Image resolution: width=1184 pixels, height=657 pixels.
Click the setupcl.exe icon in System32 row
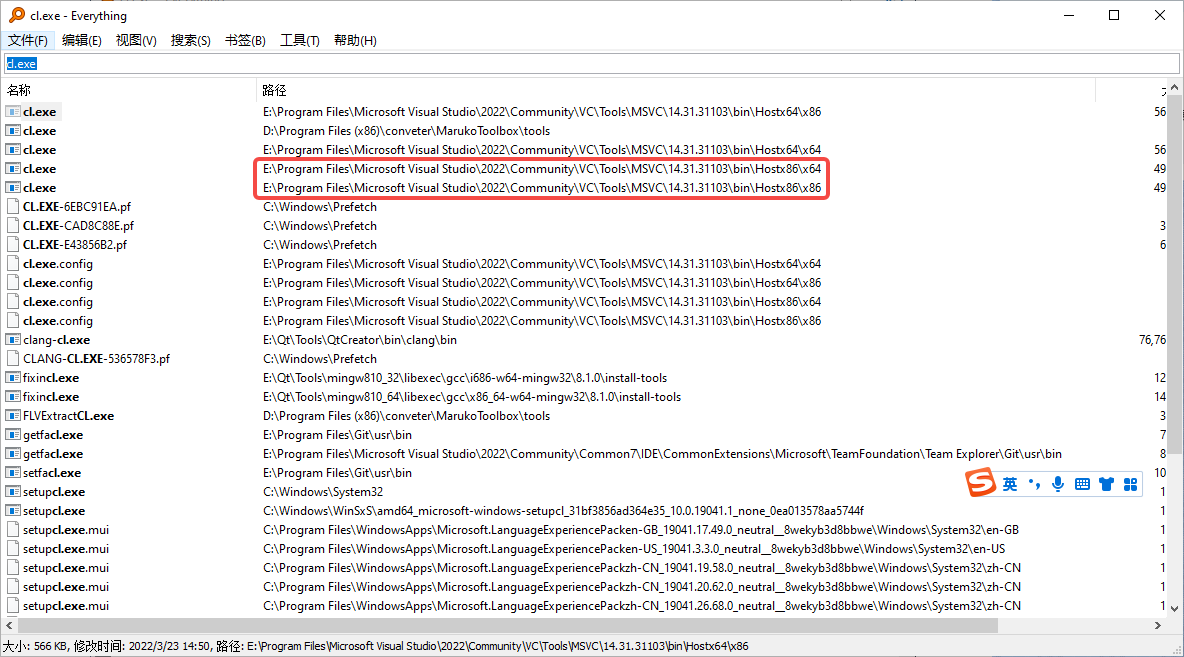(13, 492)
